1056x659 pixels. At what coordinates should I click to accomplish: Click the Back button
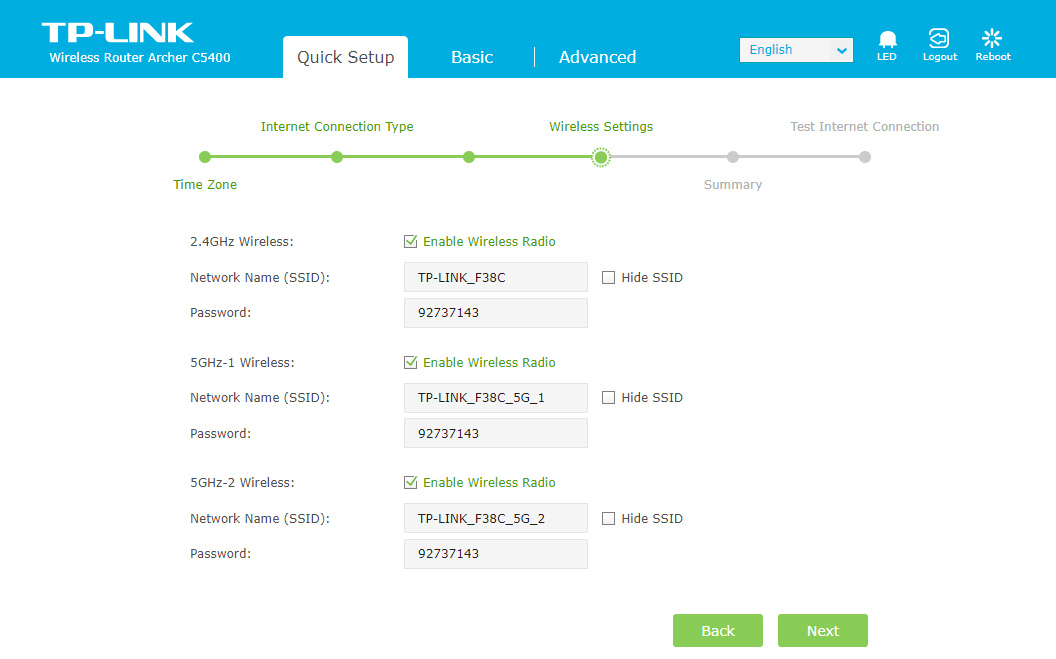click(718, 631)
